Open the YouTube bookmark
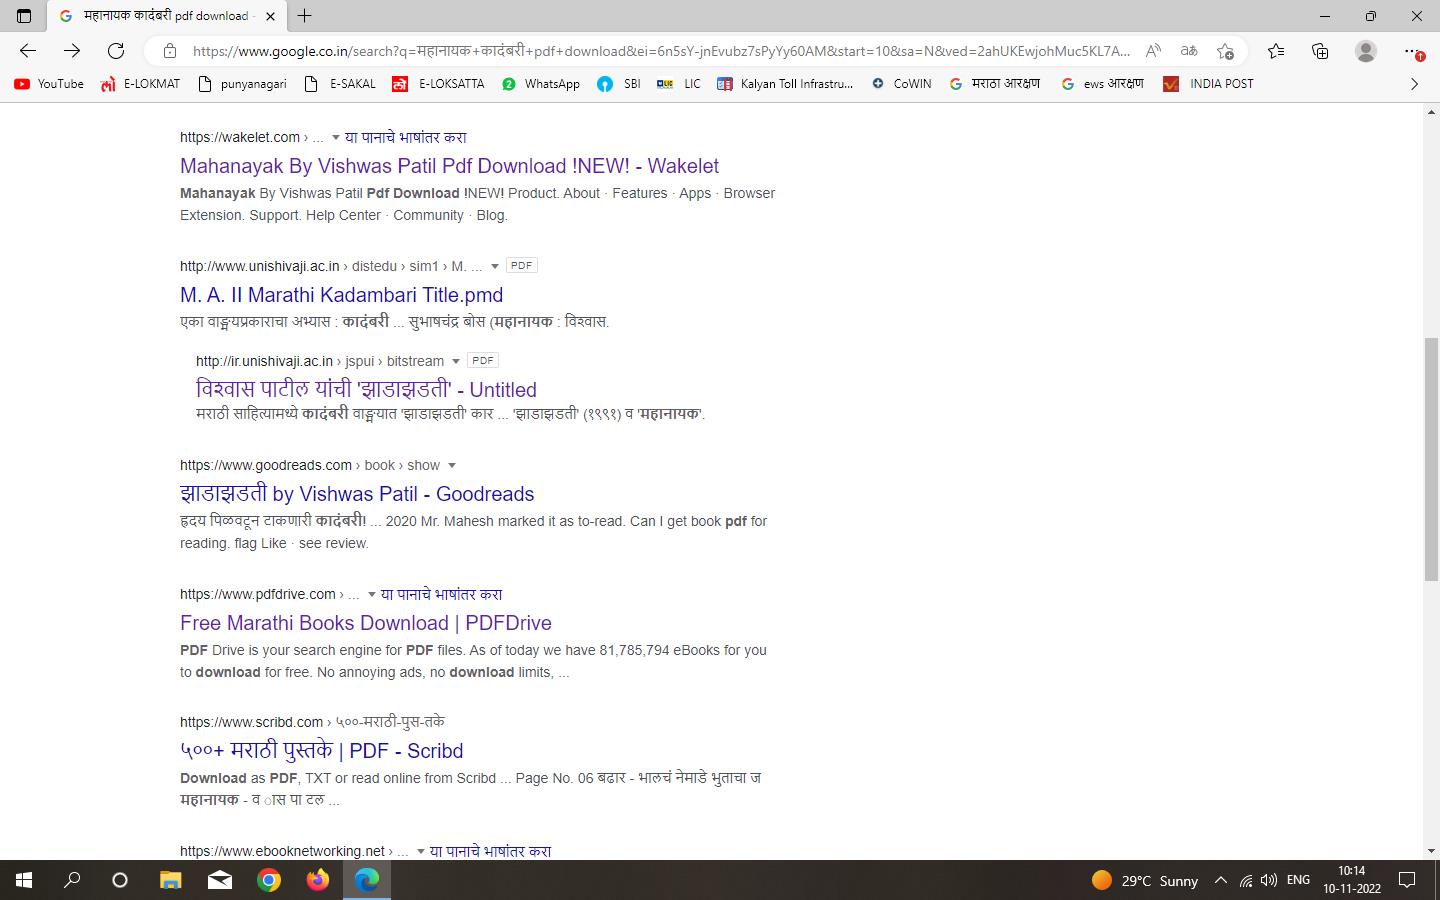This screenshot has height=900, width=1440. (49, 84)
